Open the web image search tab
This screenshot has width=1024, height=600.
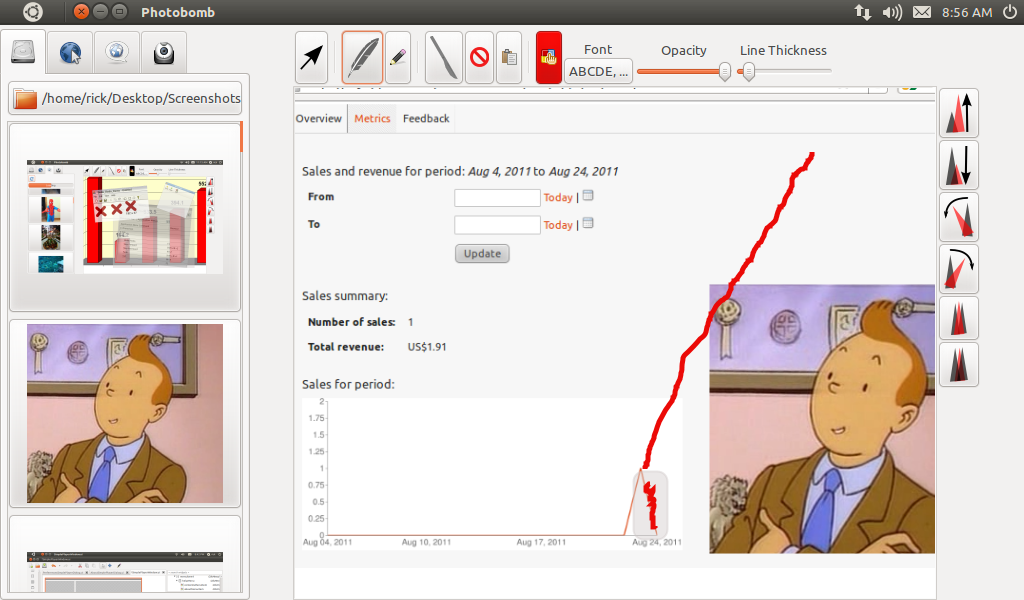pyautogui.click(x=116, y=53)
